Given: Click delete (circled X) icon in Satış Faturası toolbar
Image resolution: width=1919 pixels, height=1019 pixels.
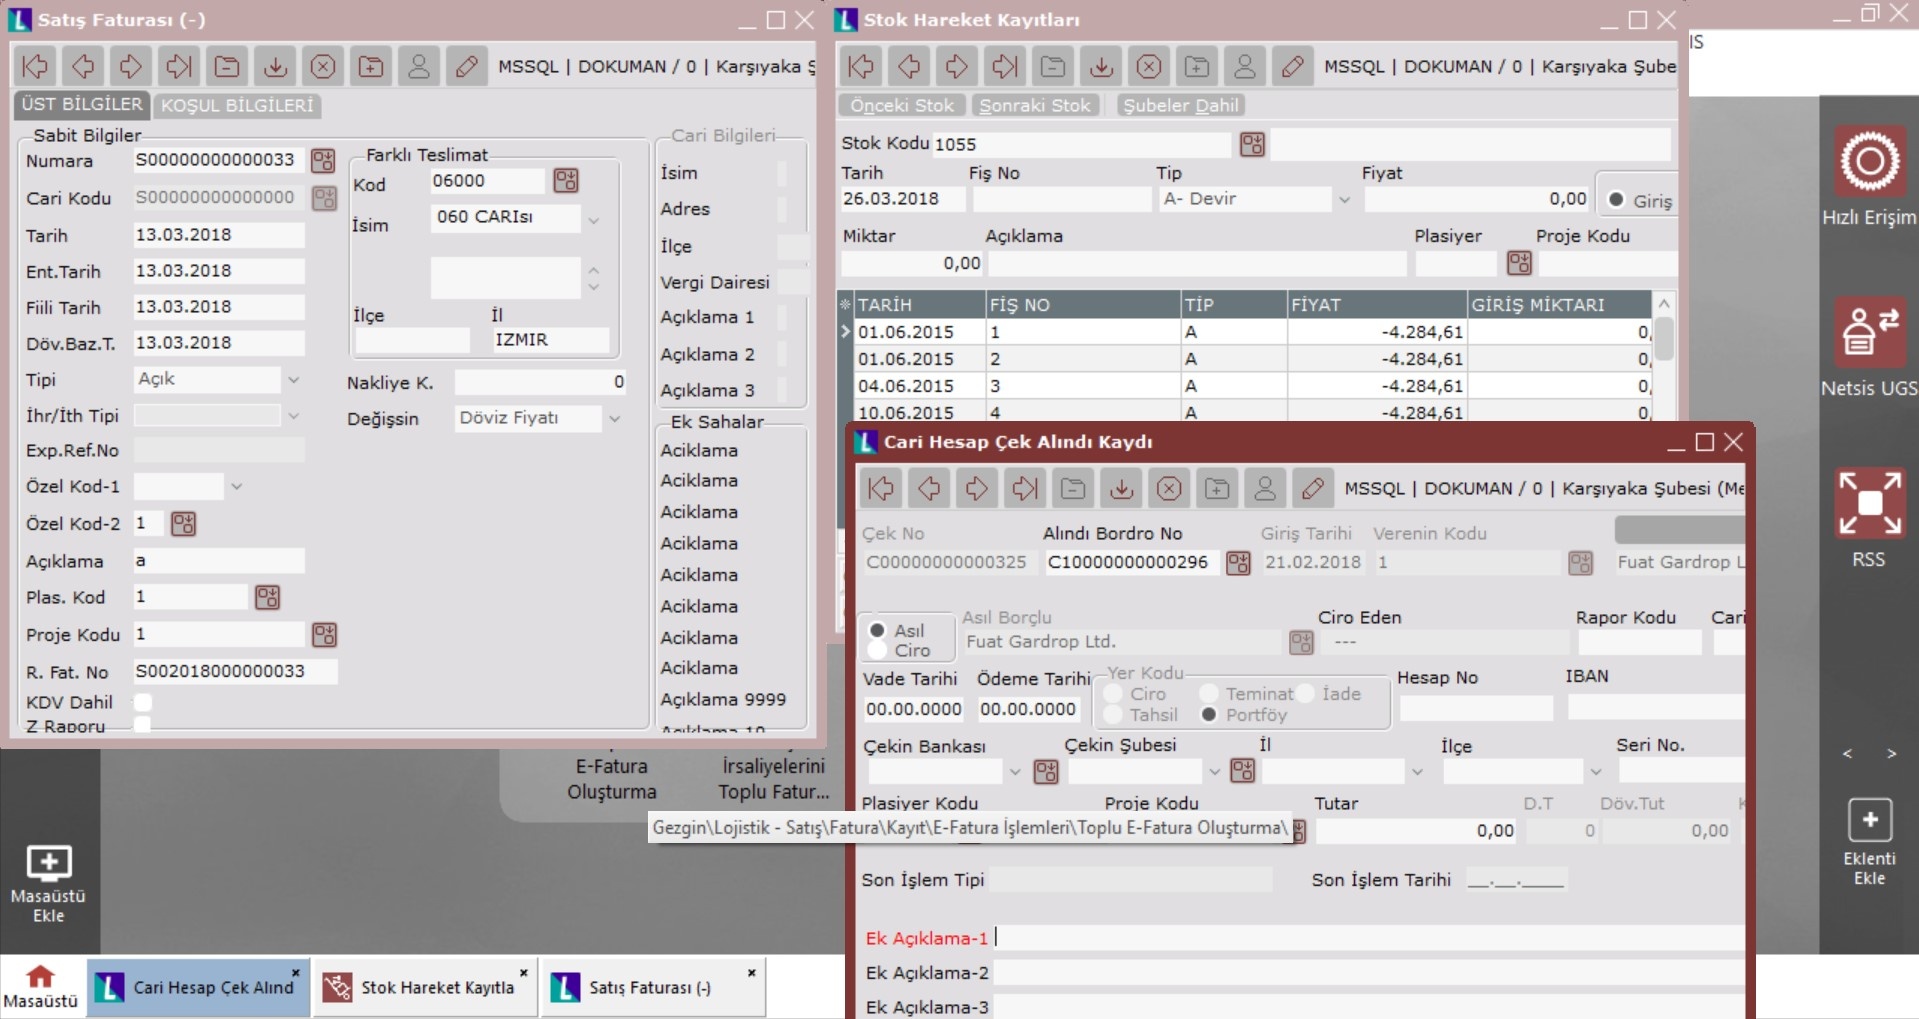Looking at the screenshot, I should click(x=323, y=67).
